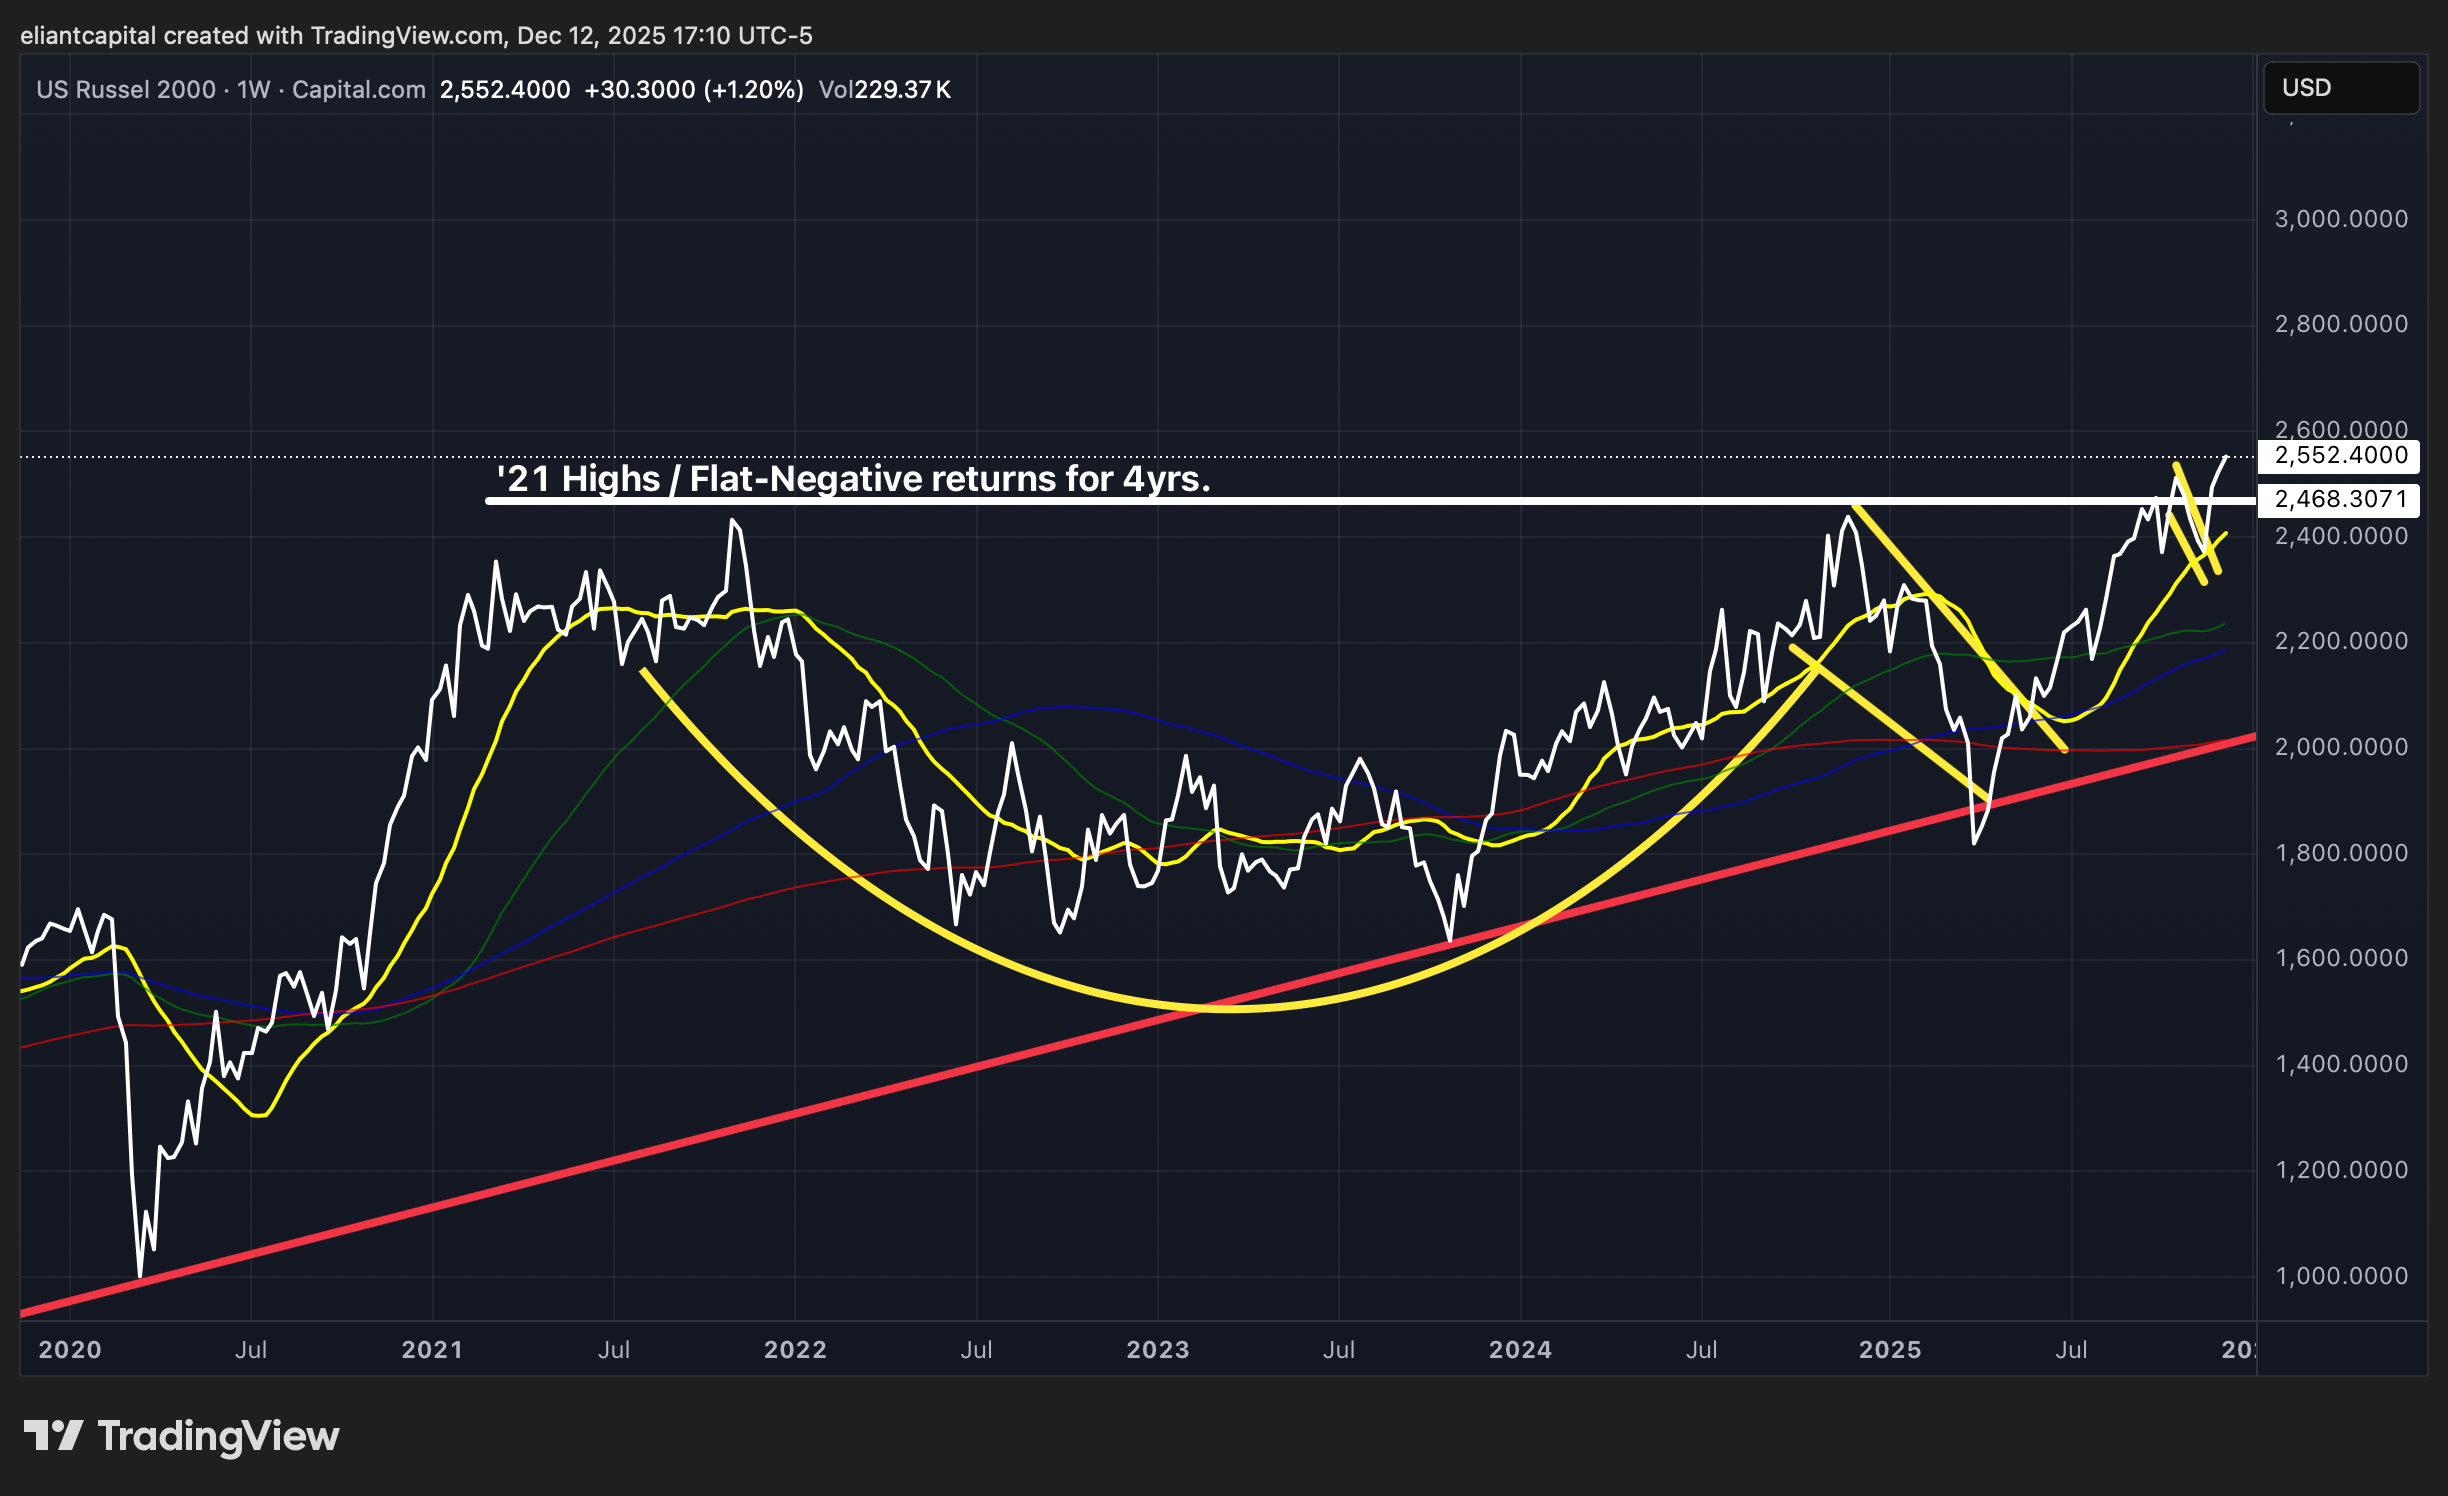Click the 1,000.0000 price scale label

[x=2340, y=1276]
